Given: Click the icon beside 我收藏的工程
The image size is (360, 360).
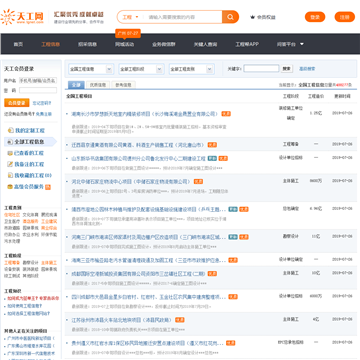Looking at the screenshot, I should [x=10, y=175].
